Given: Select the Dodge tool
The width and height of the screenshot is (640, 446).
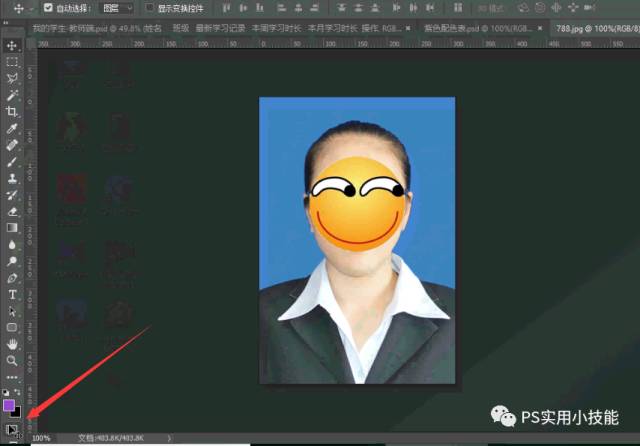Looking at the screenshot, I should (11, 261).
